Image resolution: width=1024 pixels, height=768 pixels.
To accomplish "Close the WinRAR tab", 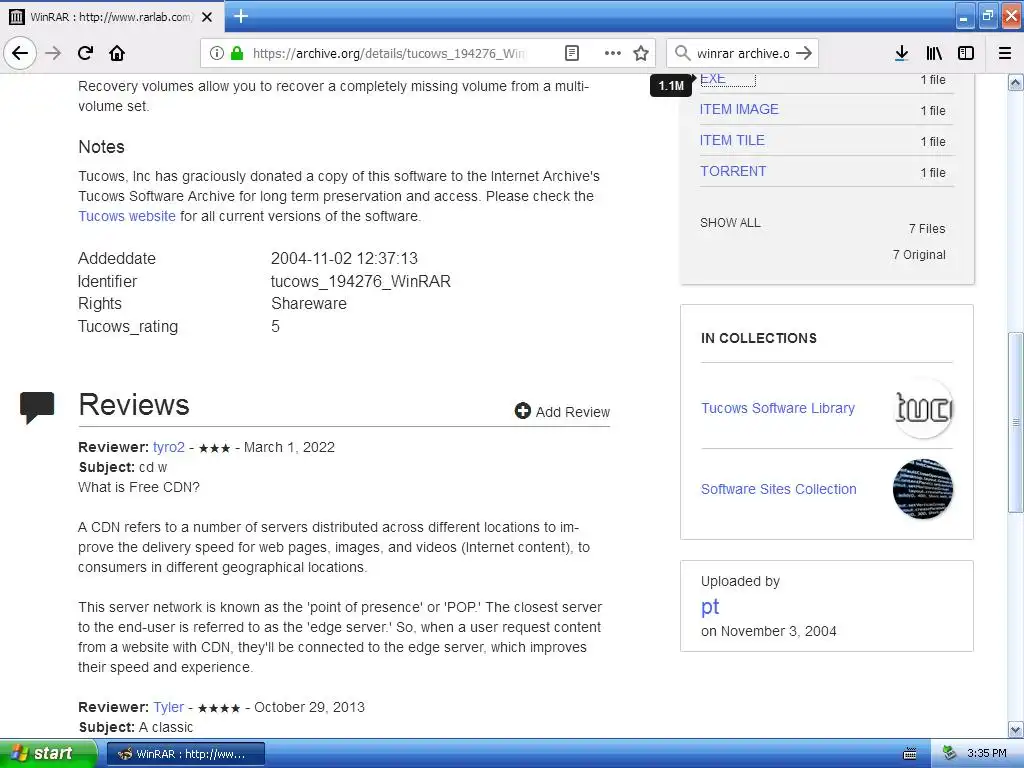I will point(207,17).
